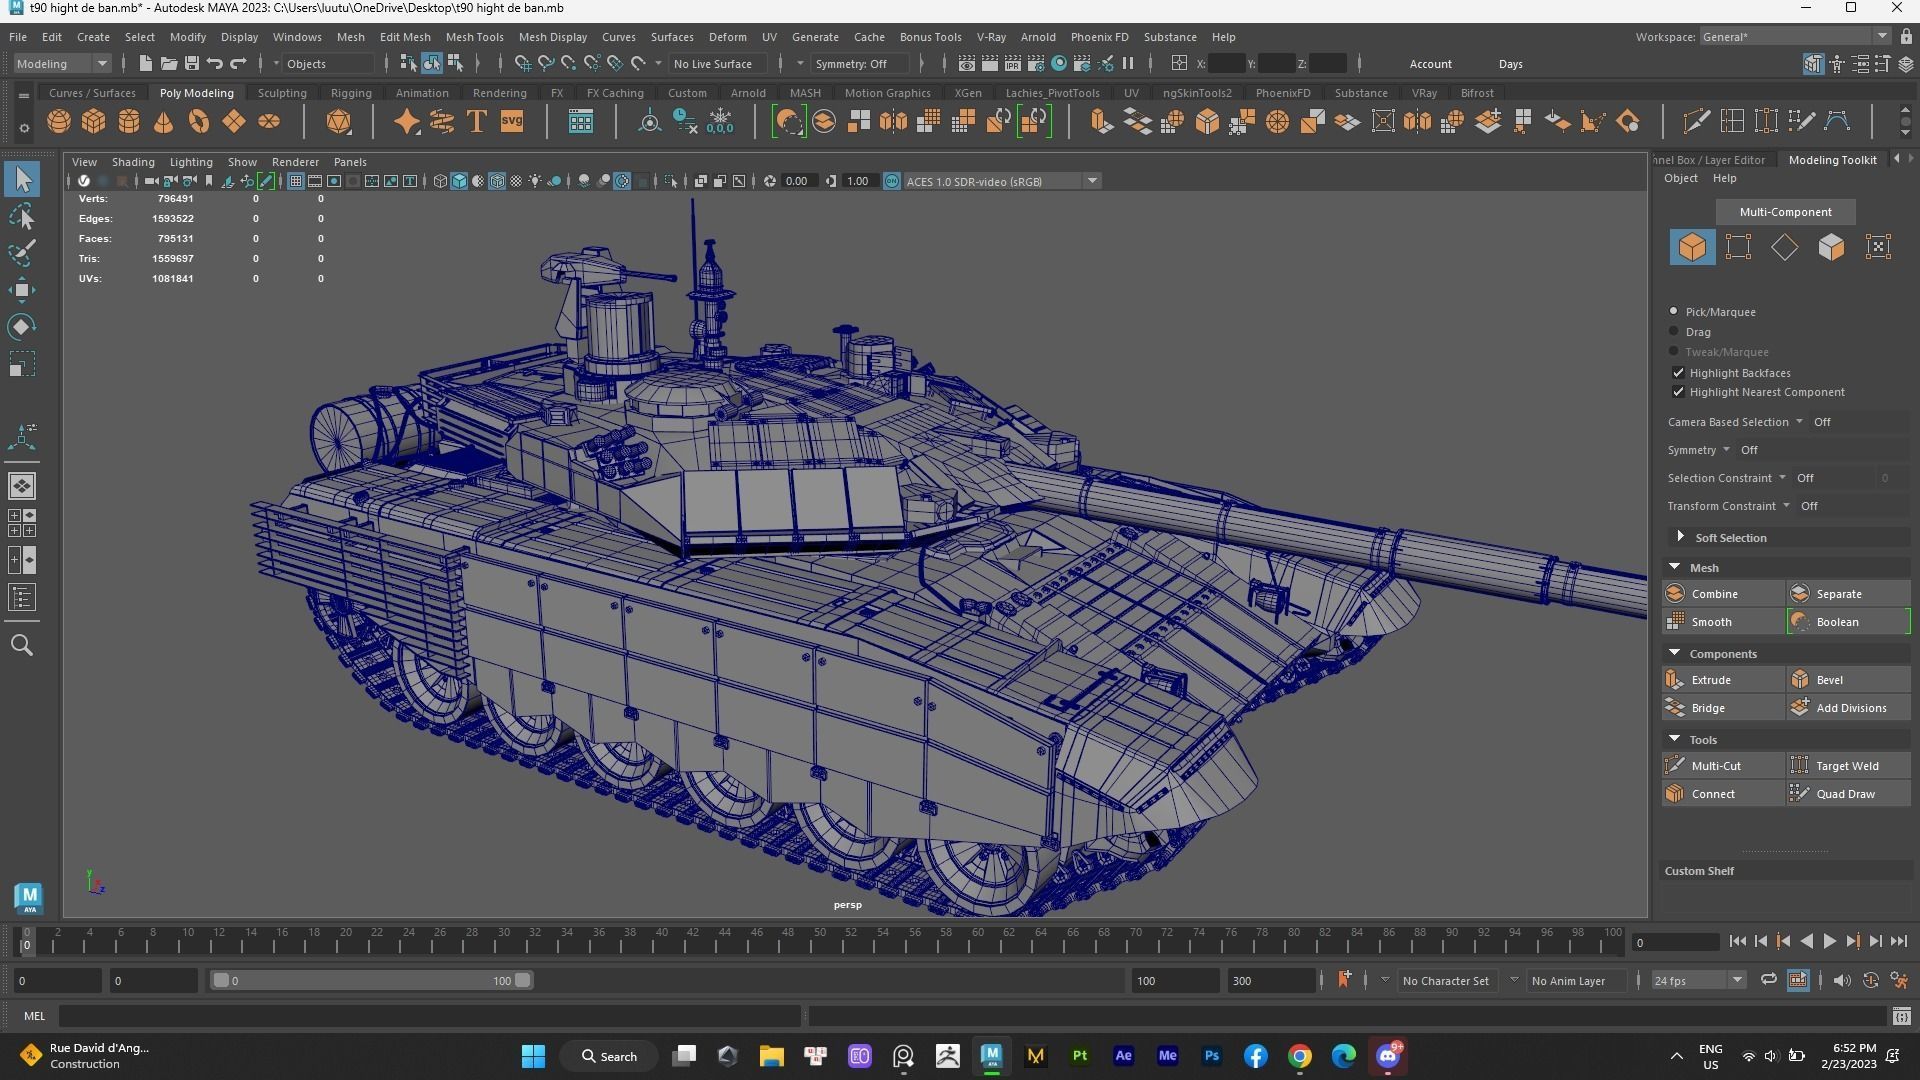Create a polygon cylinder from shelf
Viewport: 1920px width, 1080px height.
click(129, 122)
